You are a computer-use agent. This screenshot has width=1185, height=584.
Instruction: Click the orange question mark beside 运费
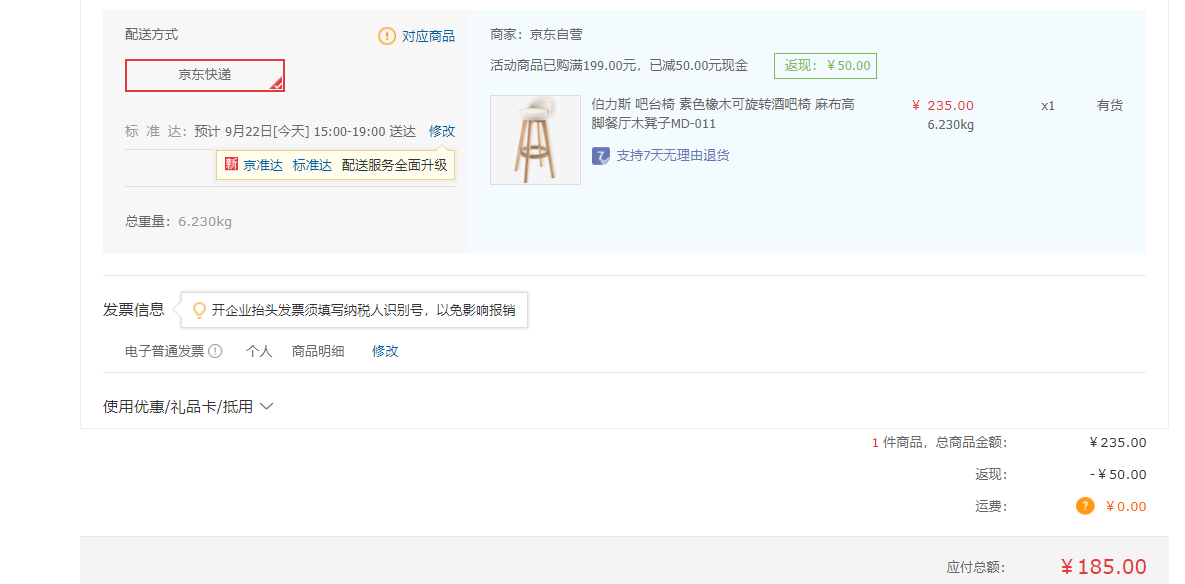point(1085,506)
